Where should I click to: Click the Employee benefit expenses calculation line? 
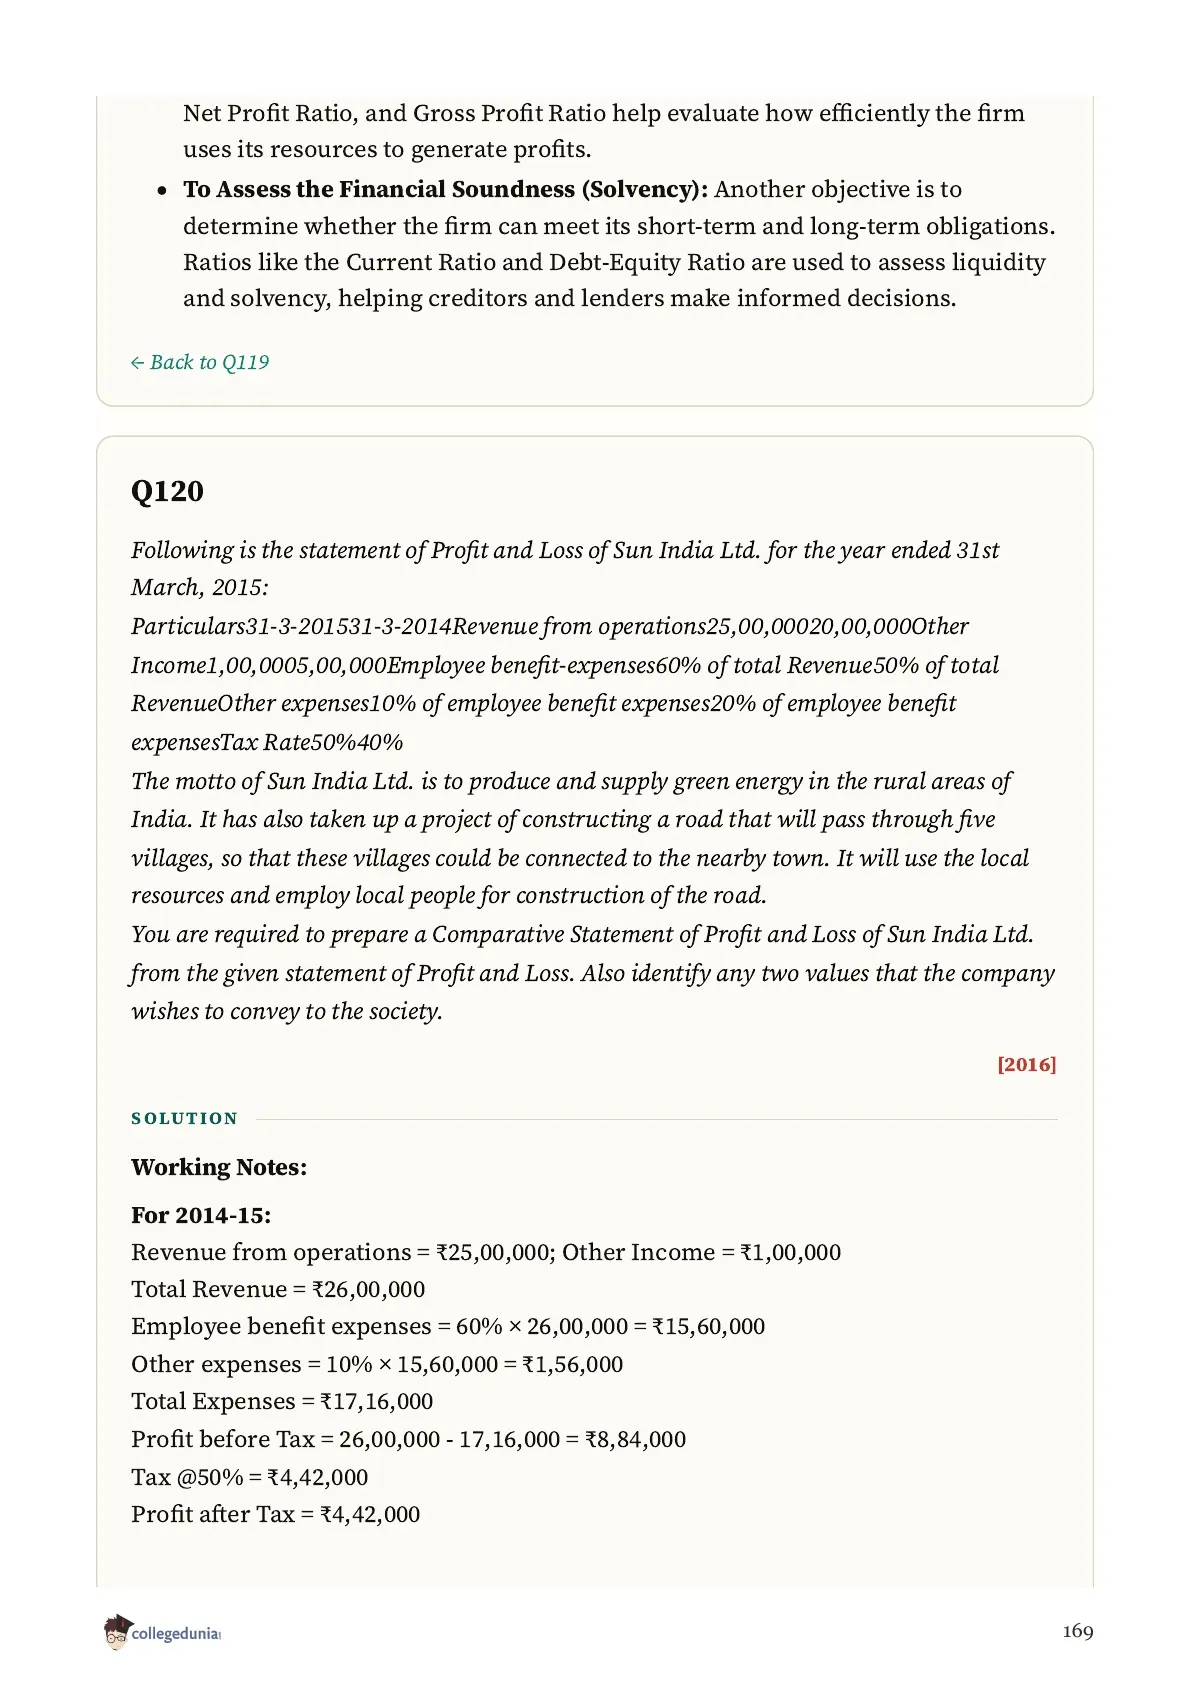point(448,1326)
